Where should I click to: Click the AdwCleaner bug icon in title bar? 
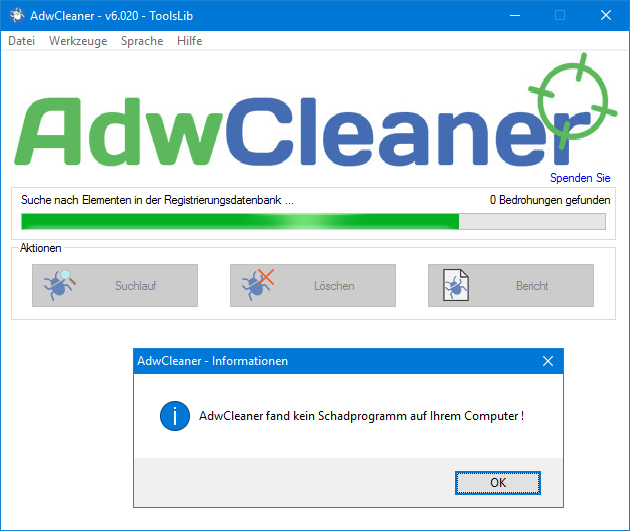tap(17, 15)
